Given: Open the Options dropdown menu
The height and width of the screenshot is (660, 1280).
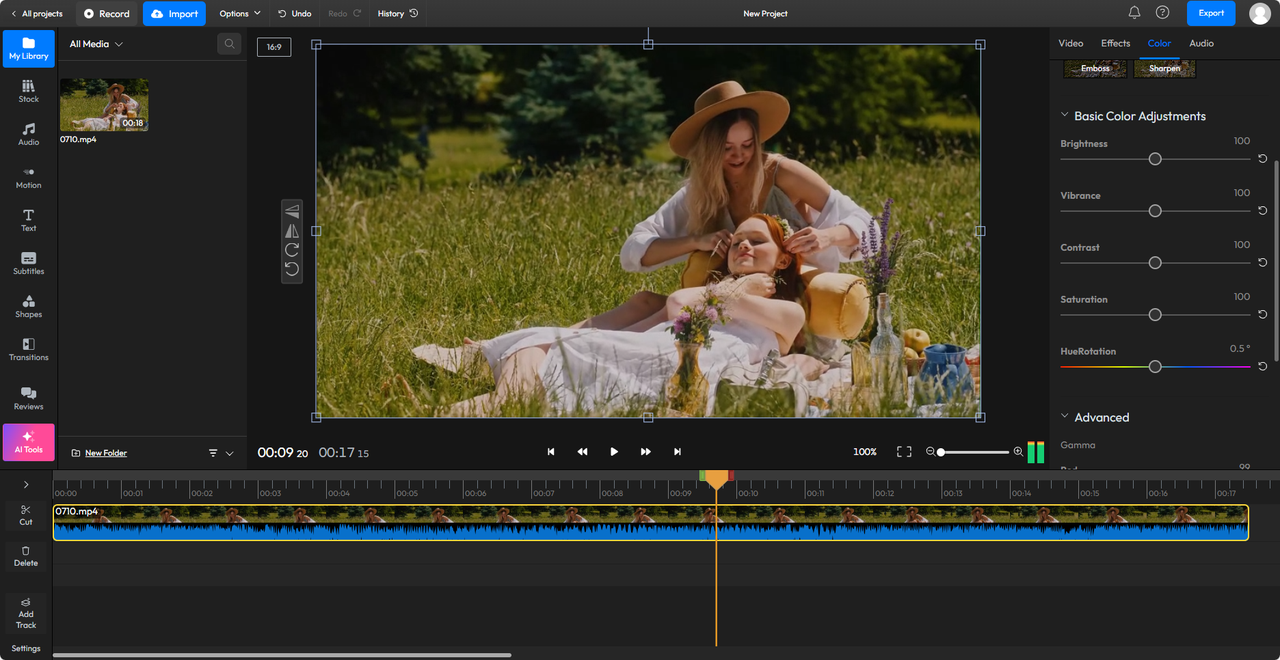Looking at the screenshot, I should coord(240,14).
